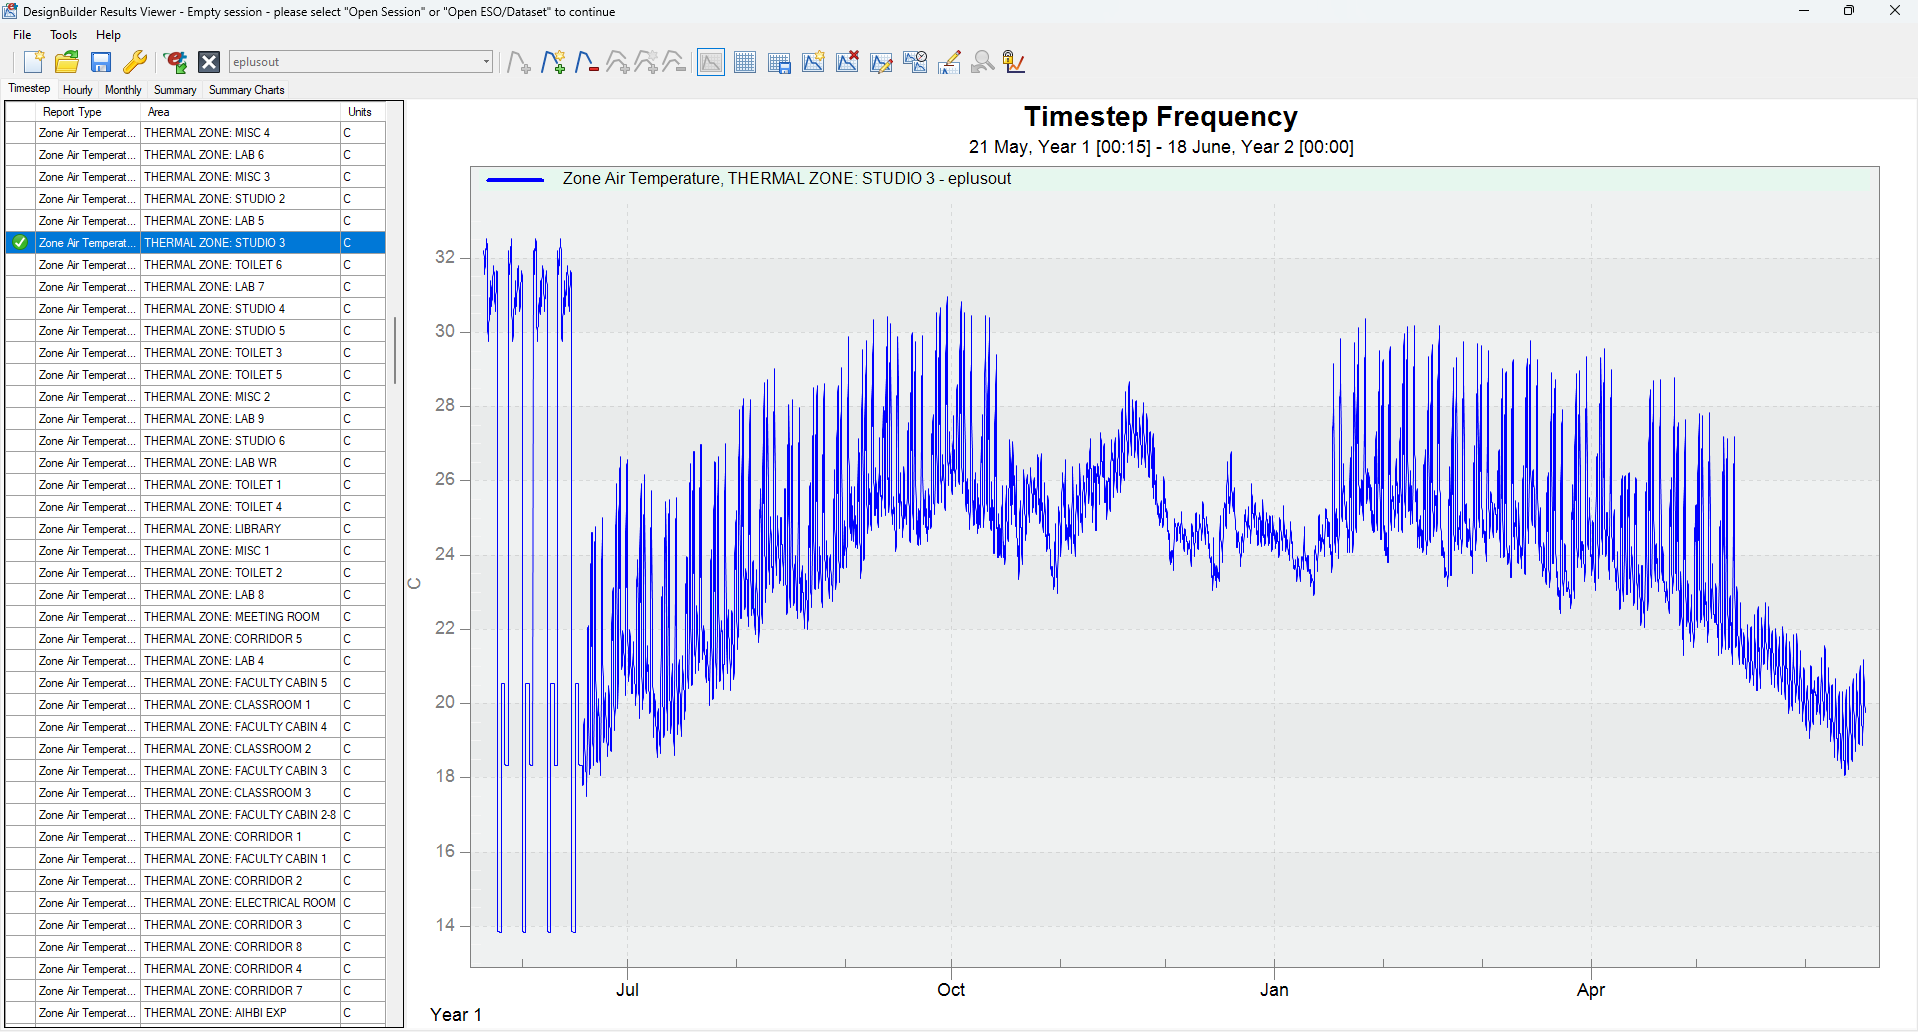This screenshot has width=1918, height=1032.
Task: Switch to the Summary tab
Action: click(175, 90)
